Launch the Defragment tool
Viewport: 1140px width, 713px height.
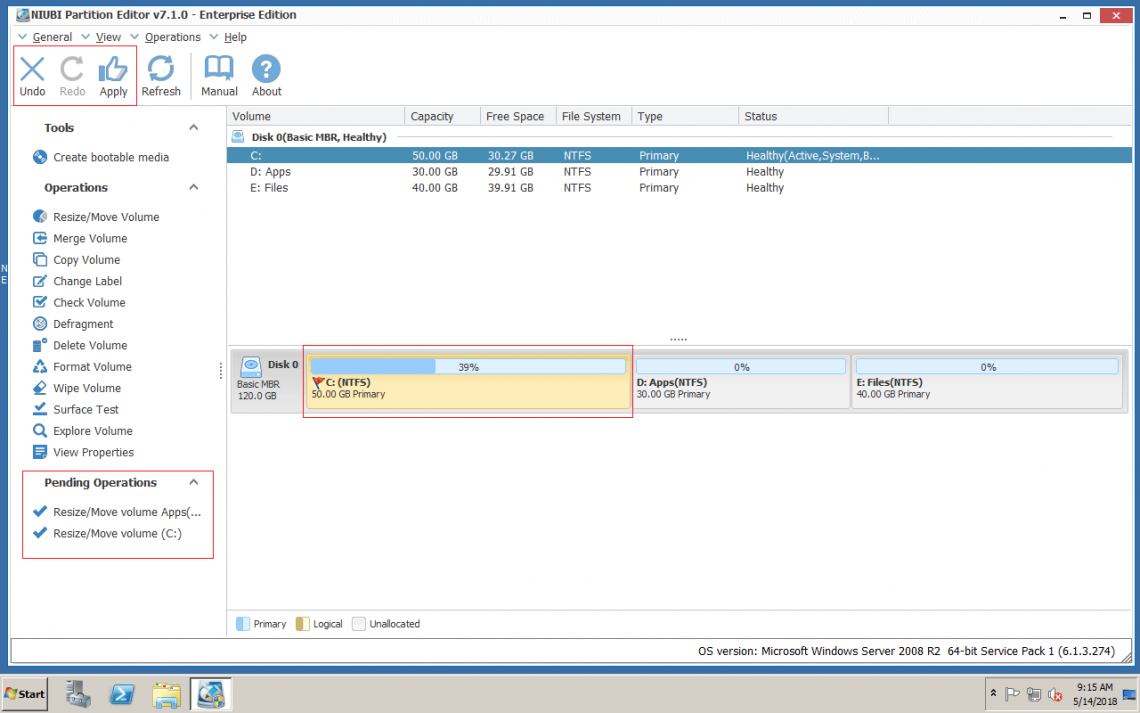pyautogui.click(x=80, y=323)
